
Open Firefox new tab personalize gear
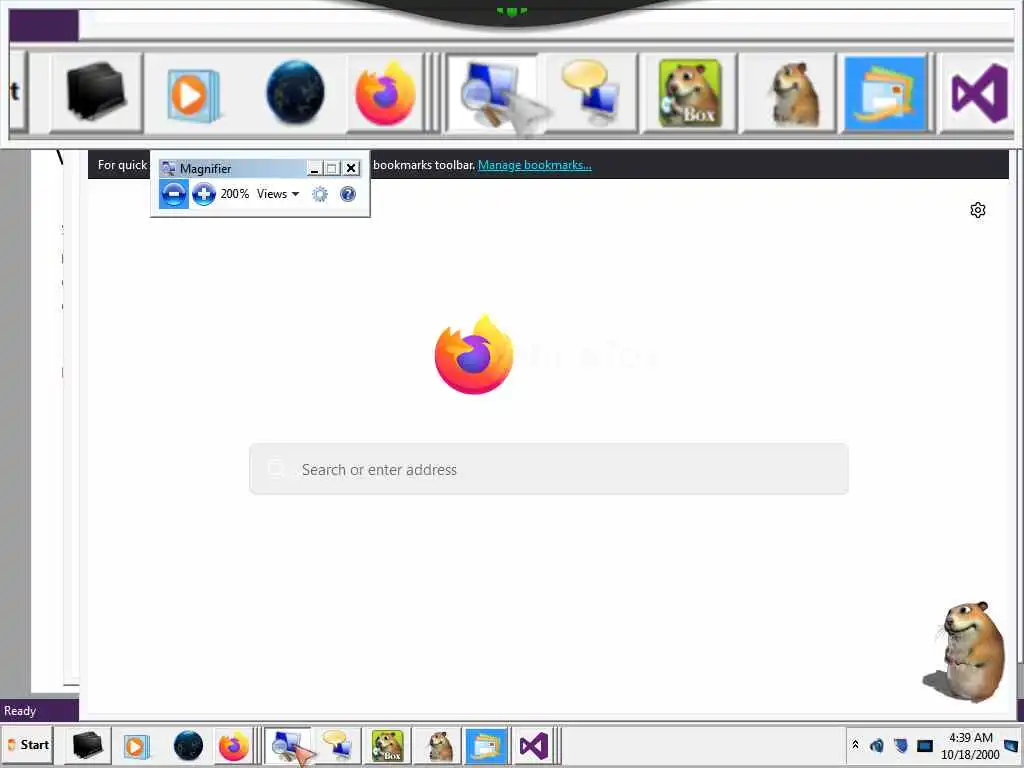pos(978,210)
